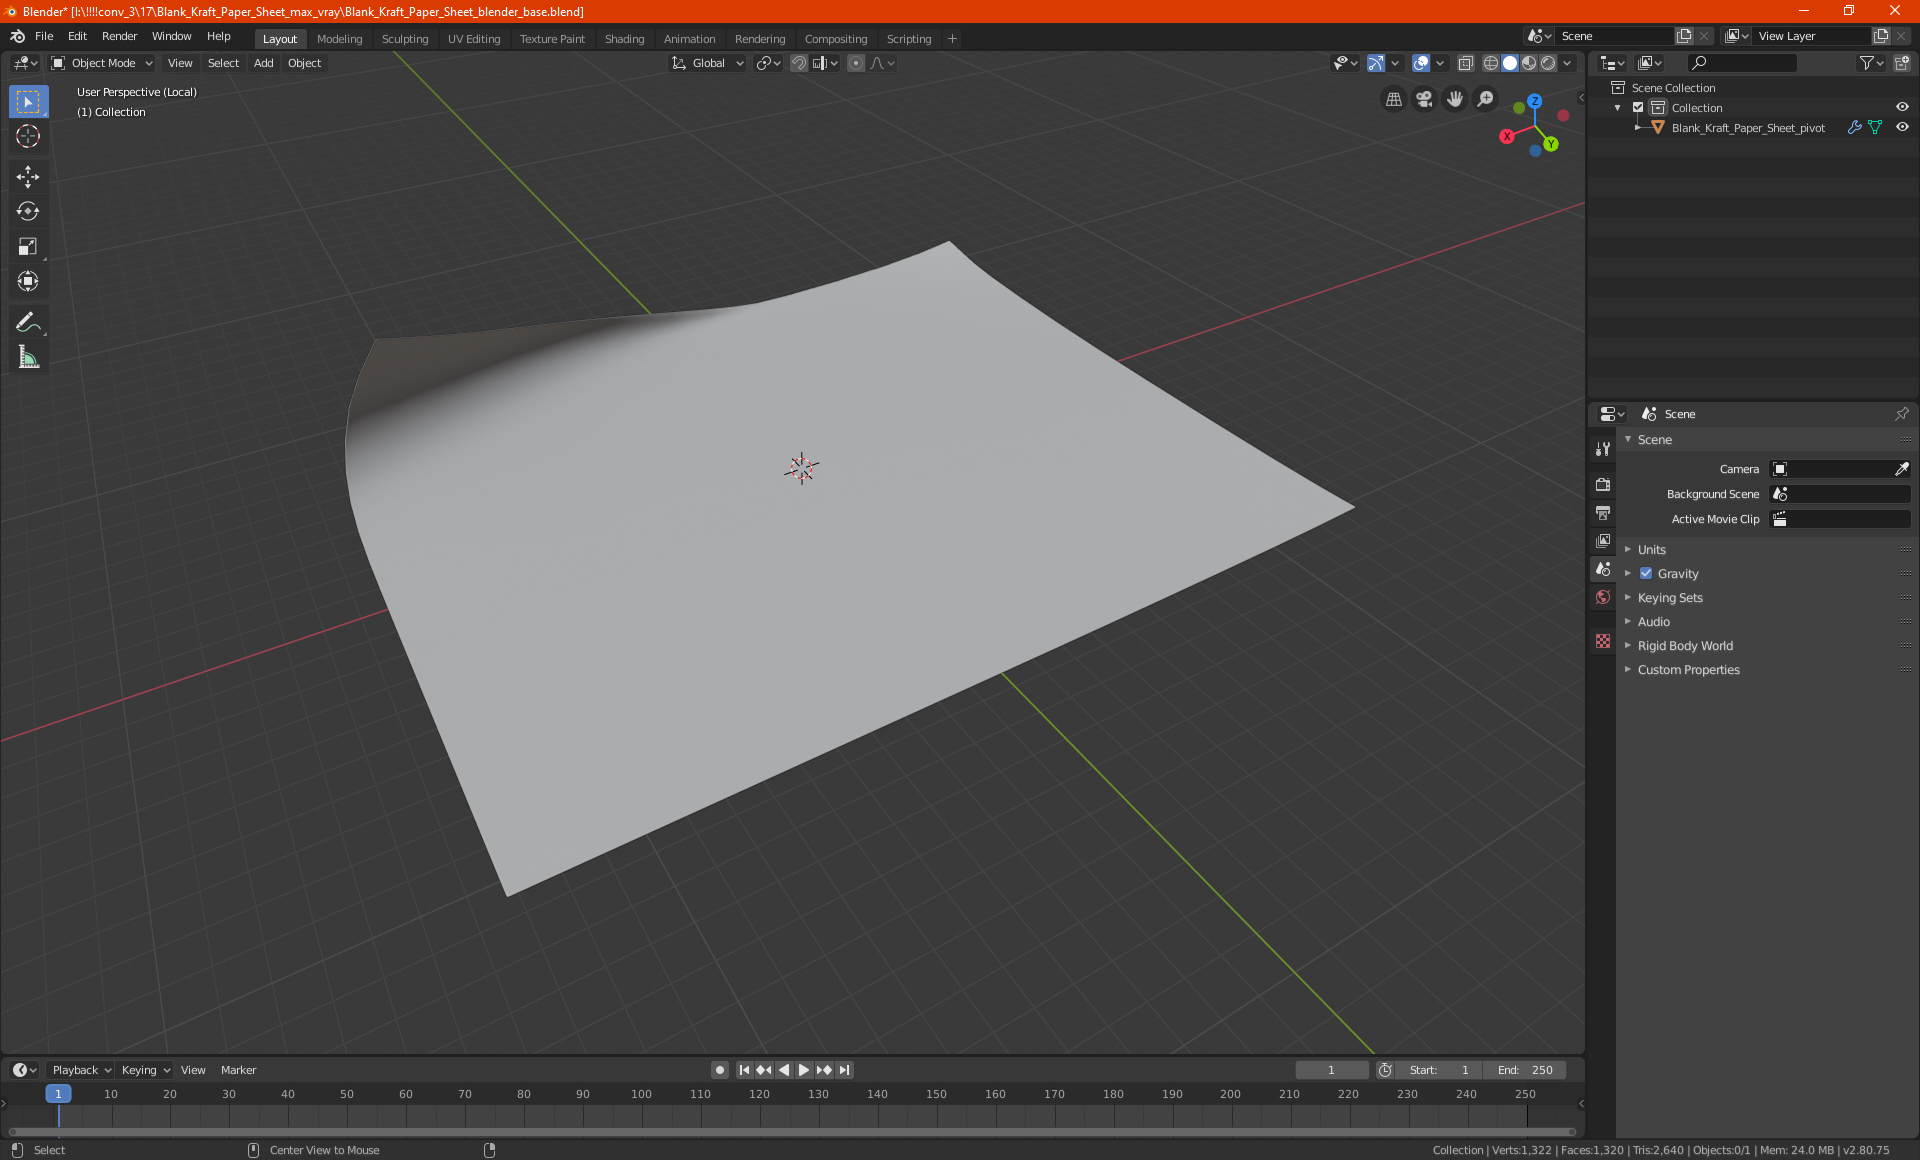Open the File menu
Screen dimensions: 1920x1160
click(44, 36)
